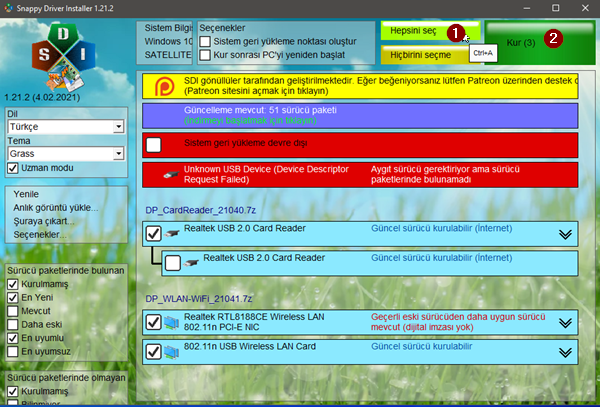Toggle Kurulmamış under 'Sürücü paketlerinde olmayan'
The width and height of the screenshot is (600, 407).
click(x=13, y=391)
